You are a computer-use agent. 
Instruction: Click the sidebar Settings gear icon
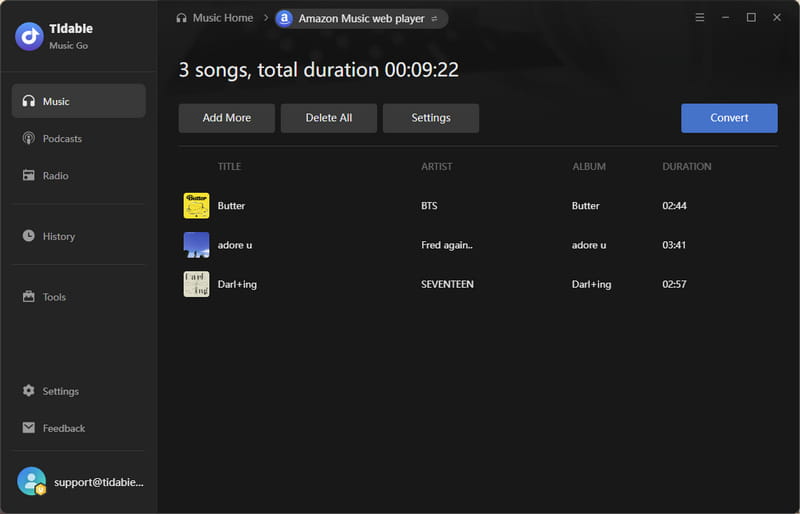pyautogui.click(x=29, y=390)
